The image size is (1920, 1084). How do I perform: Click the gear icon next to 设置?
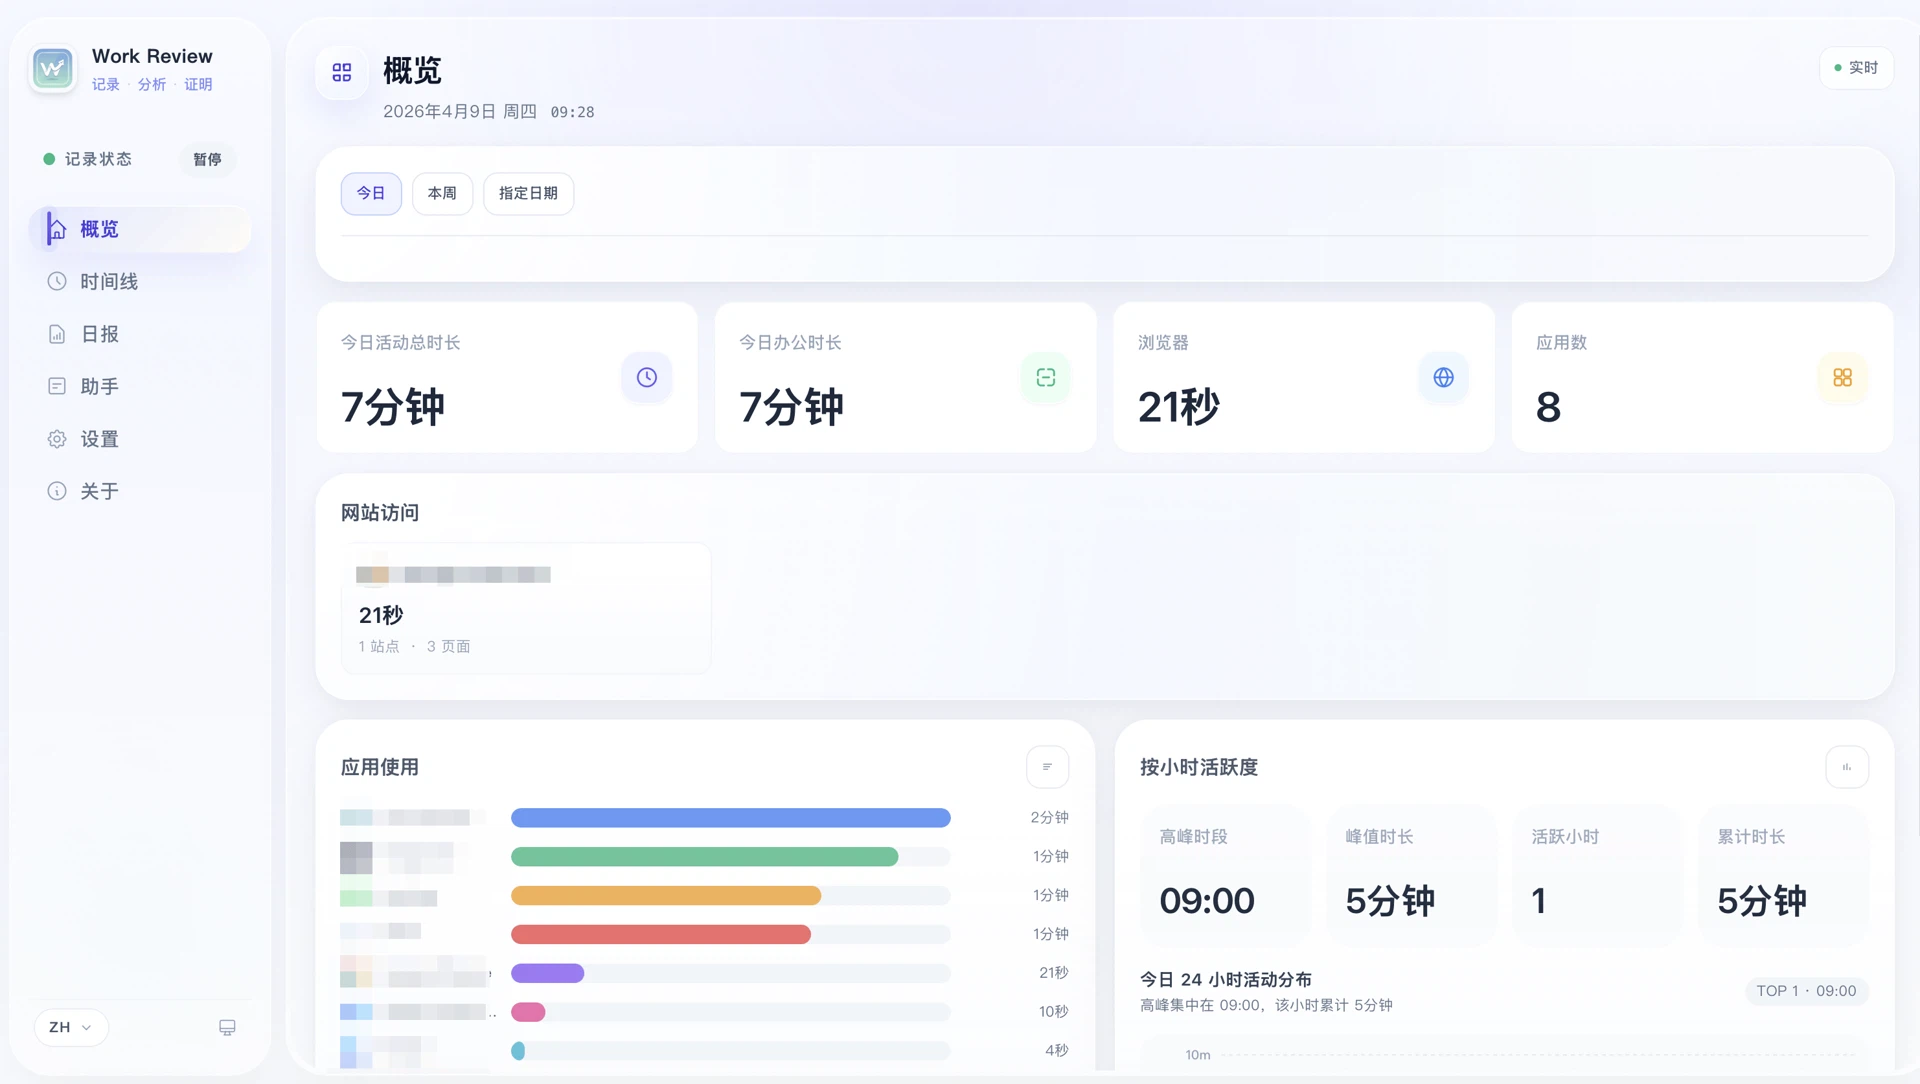coord(57,439)
